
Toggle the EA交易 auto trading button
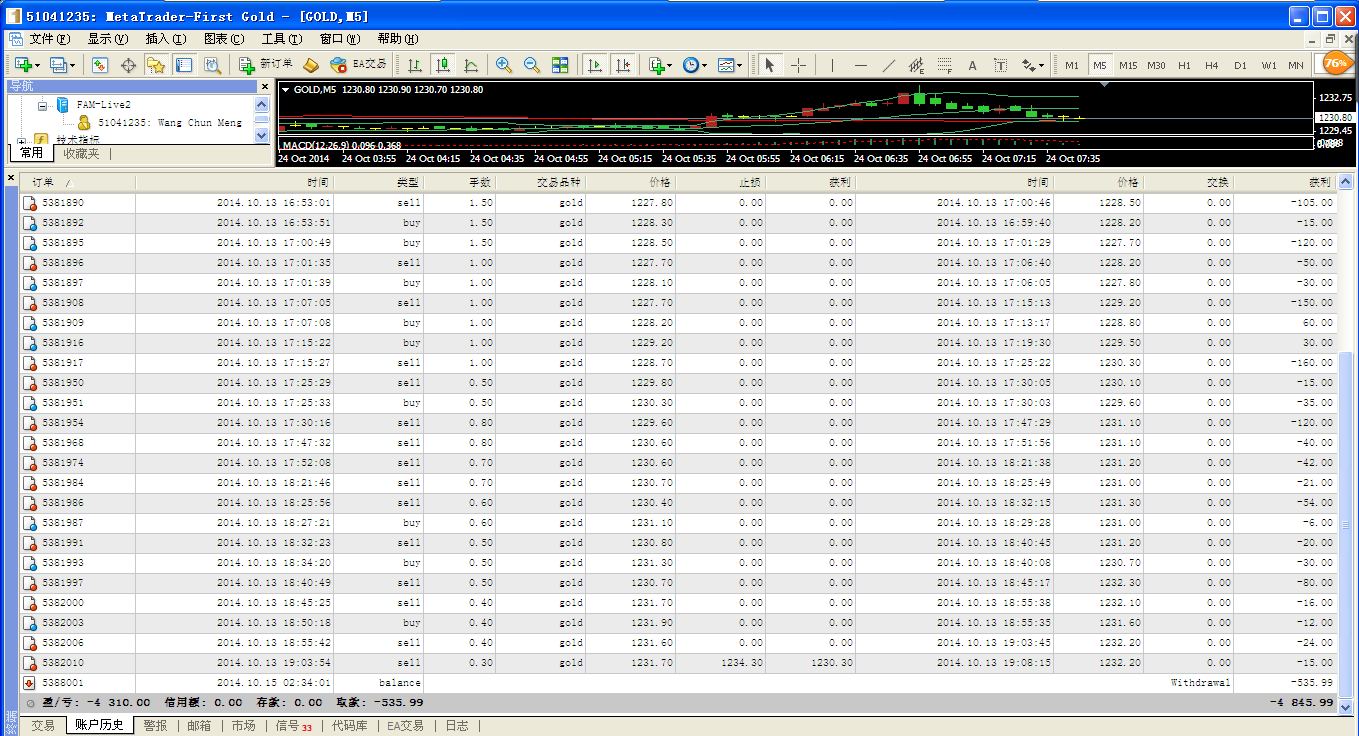[358, 65]
